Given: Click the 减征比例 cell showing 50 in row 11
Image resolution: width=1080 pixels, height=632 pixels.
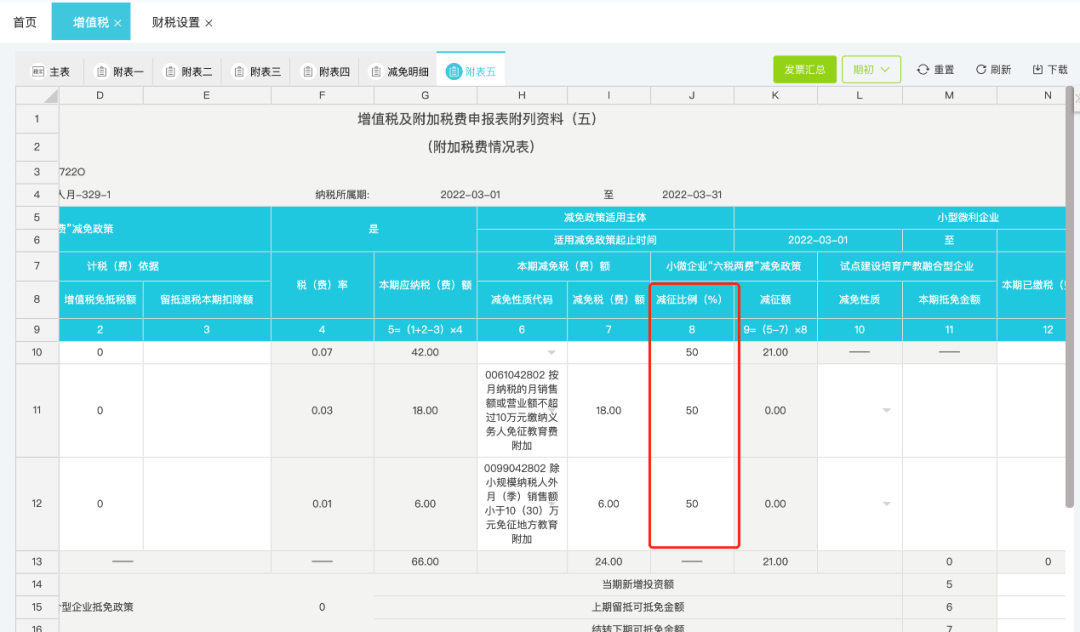Looking at the screenshot, I should coord(692,410).
